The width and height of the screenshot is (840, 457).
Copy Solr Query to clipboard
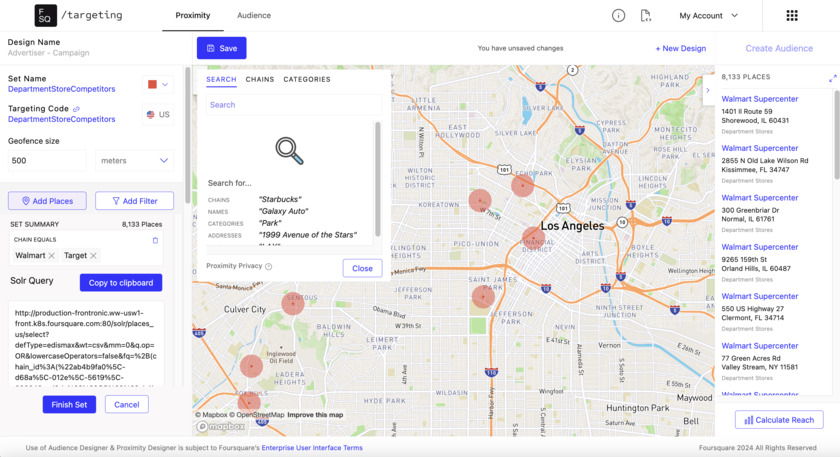coord(121,283)
